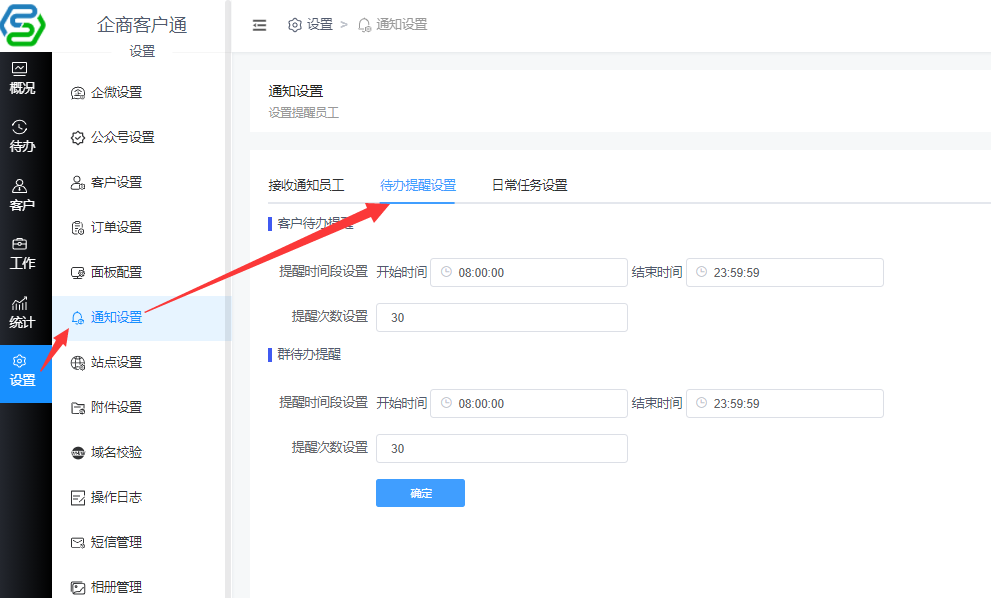Switch to the 待办提醒设置 tab
The width and height of the screenshot is (991, 598).
pyautogui.click(x=418, y=185)
